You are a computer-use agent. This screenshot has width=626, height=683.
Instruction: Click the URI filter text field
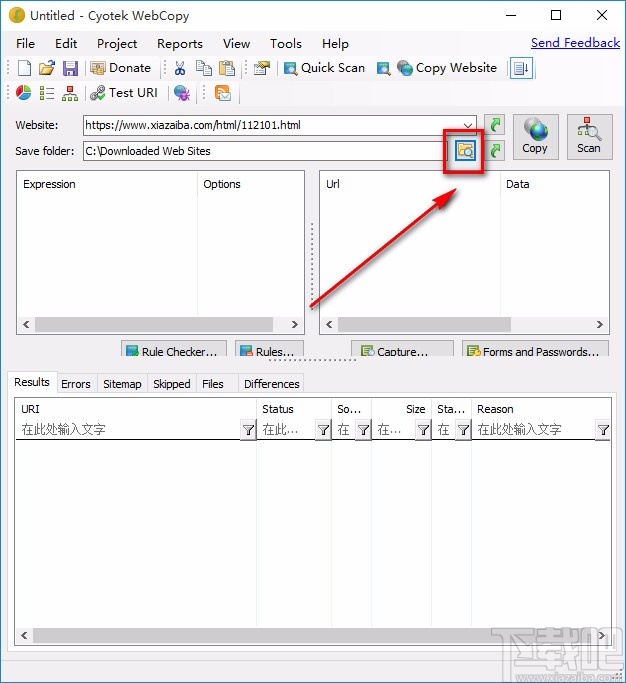tap(128, 430)
